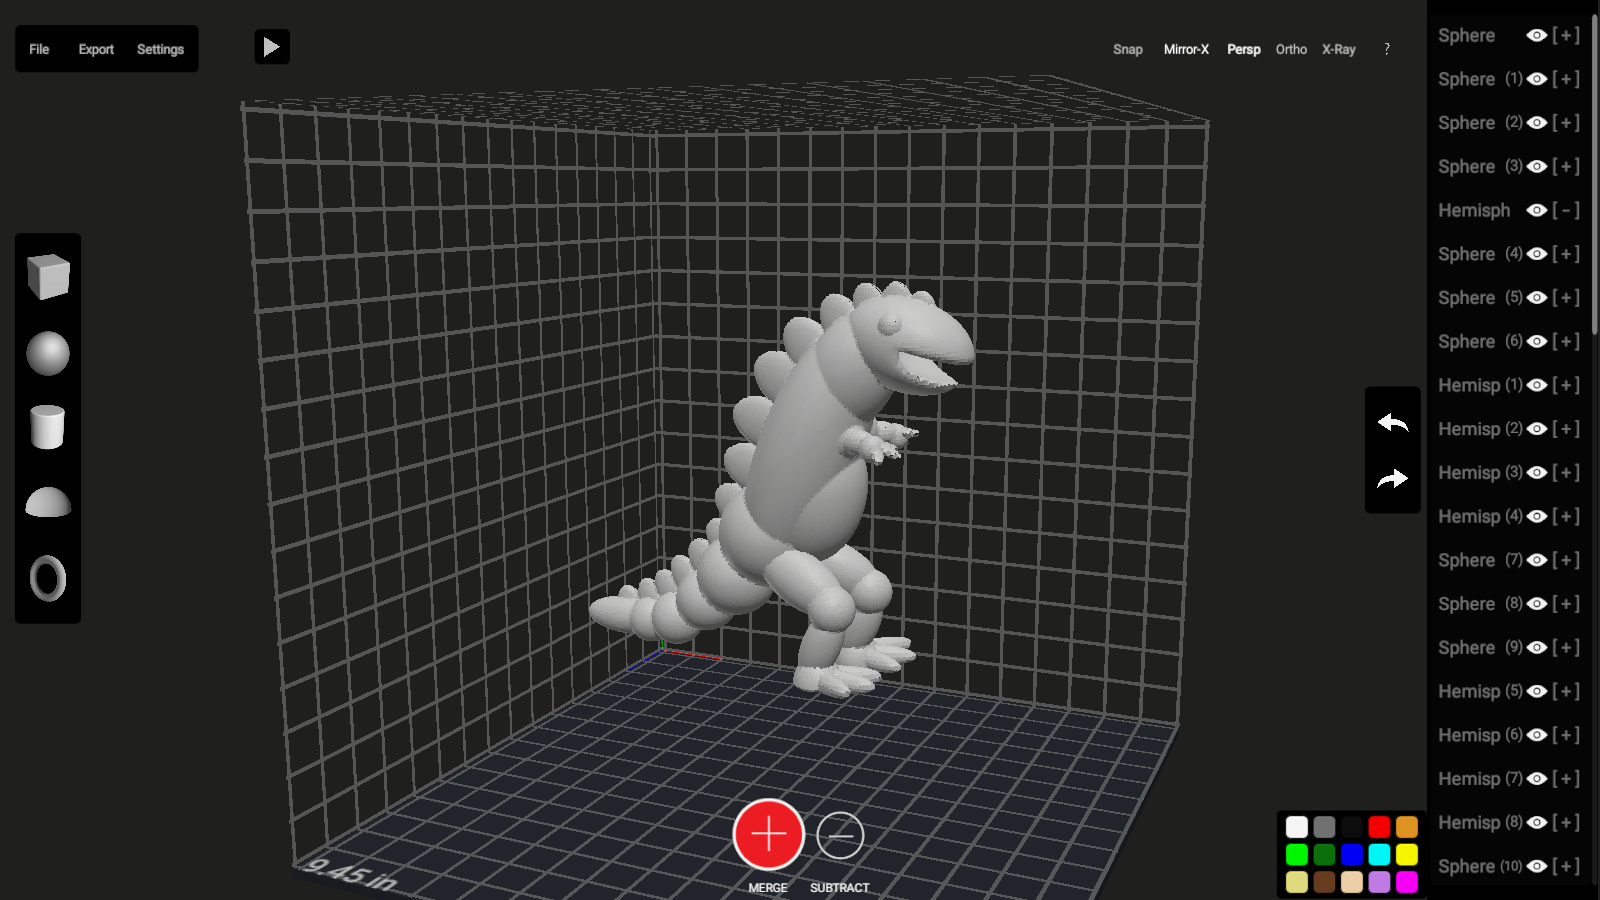Toggle the [+] mode of Sphere (5)

click(x=1566, y=297)
